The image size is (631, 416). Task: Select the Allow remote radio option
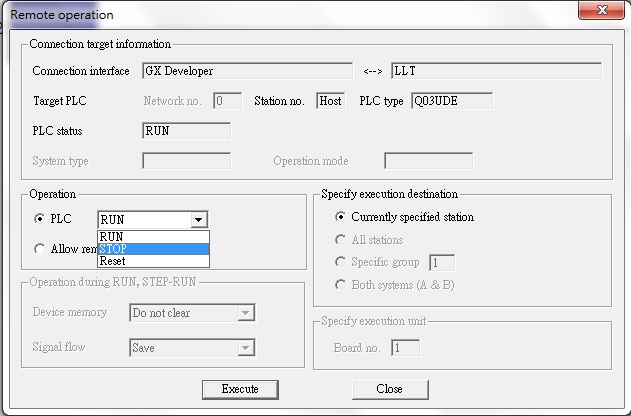pyautogui.click(x=40, y=249)
